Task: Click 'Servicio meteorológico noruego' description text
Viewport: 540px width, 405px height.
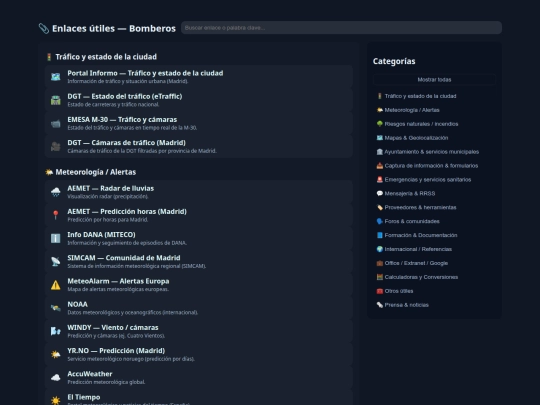Action: (131, 359)
